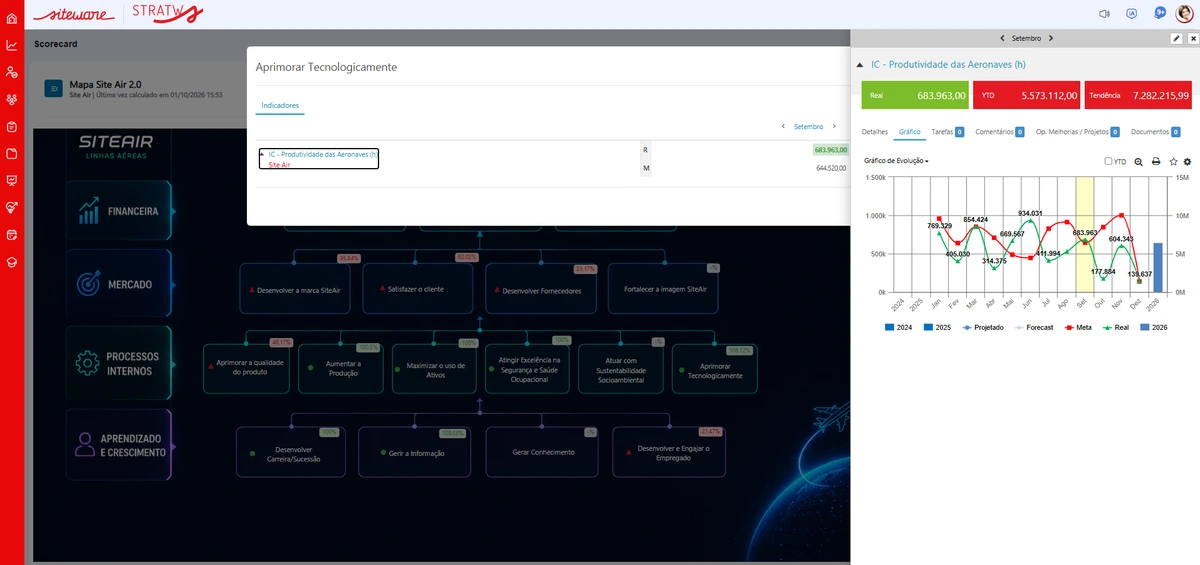Open the user profile avatar
The height and width of the screenshot is (565, 1200).
point(1184,14)
